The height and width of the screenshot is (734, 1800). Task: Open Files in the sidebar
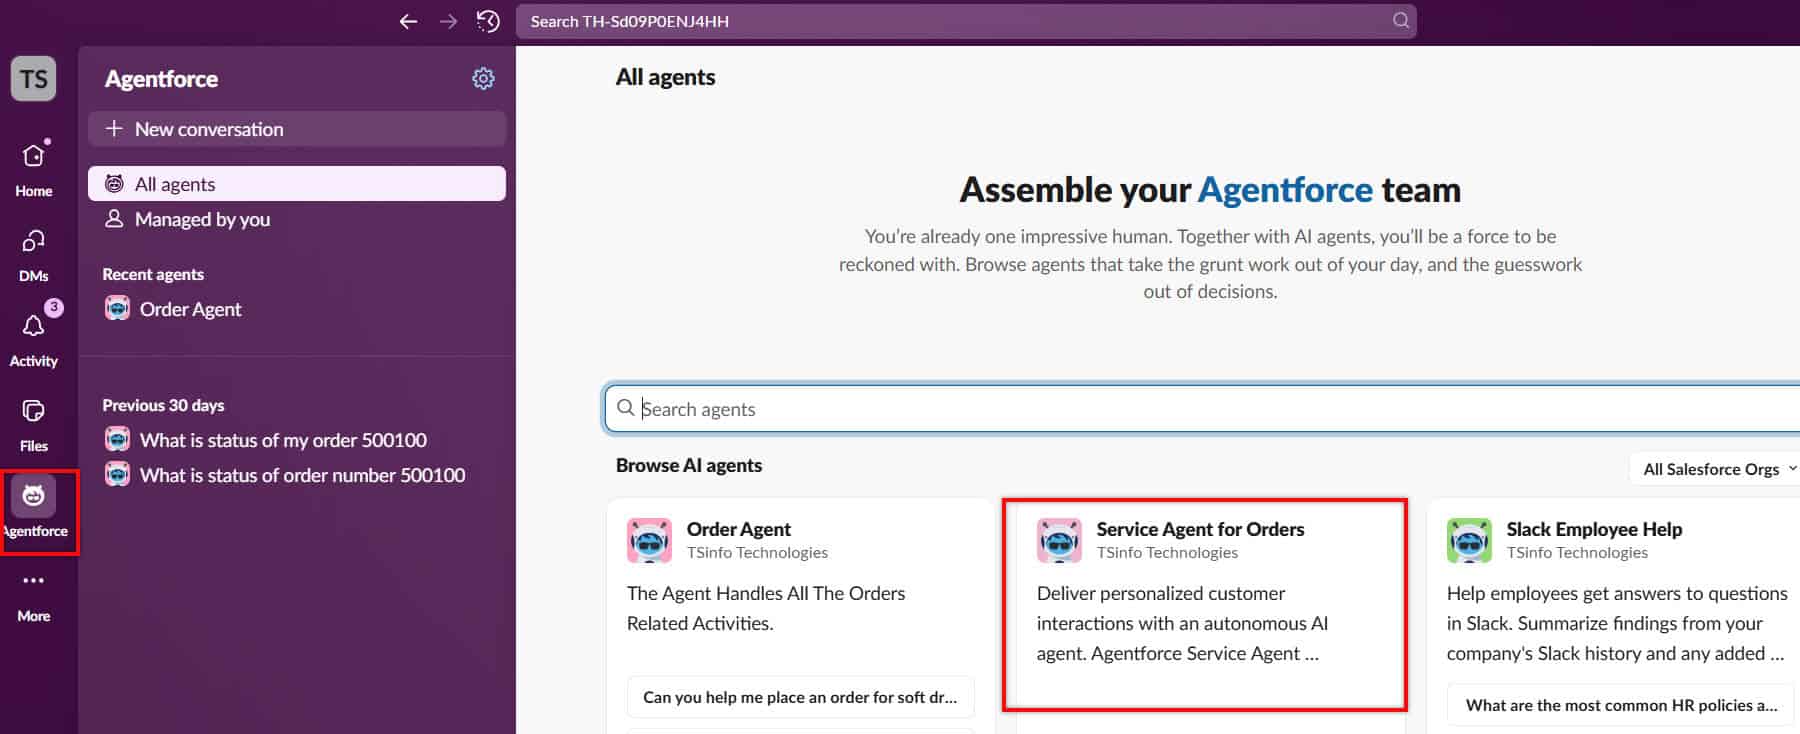point(33,424)
